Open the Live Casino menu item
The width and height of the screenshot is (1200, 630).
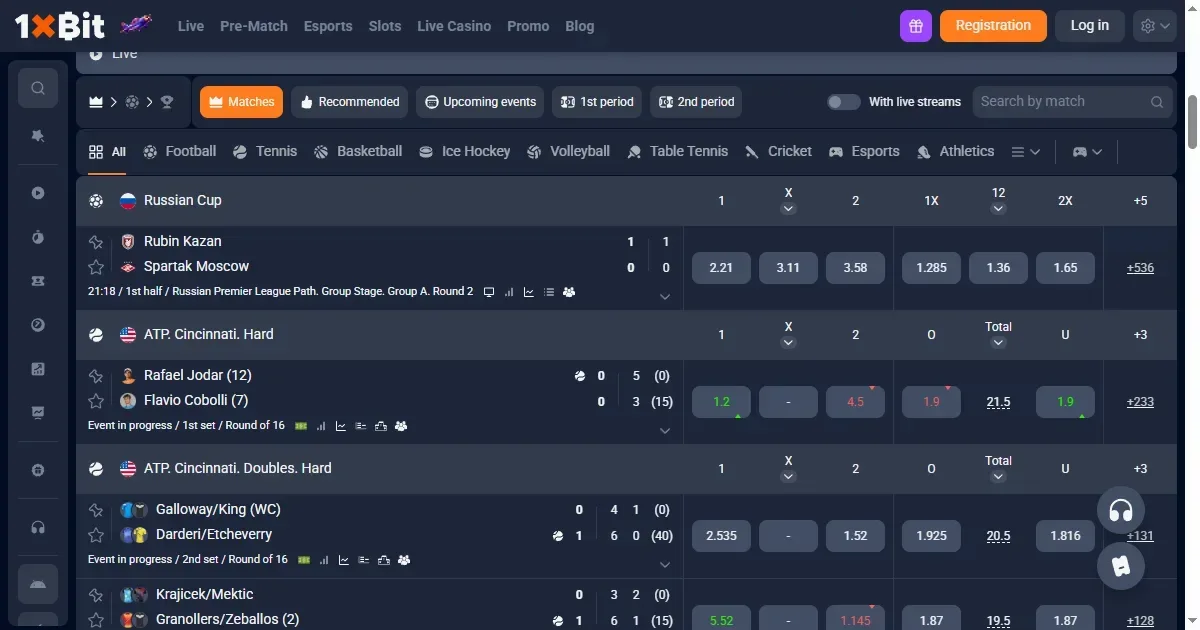[454, 26]
